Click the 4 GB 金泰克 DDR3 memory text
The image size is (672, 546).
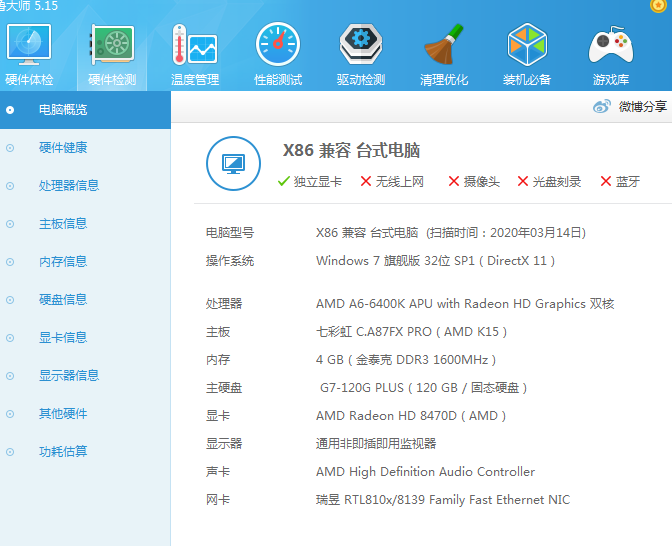coord(406,360)
